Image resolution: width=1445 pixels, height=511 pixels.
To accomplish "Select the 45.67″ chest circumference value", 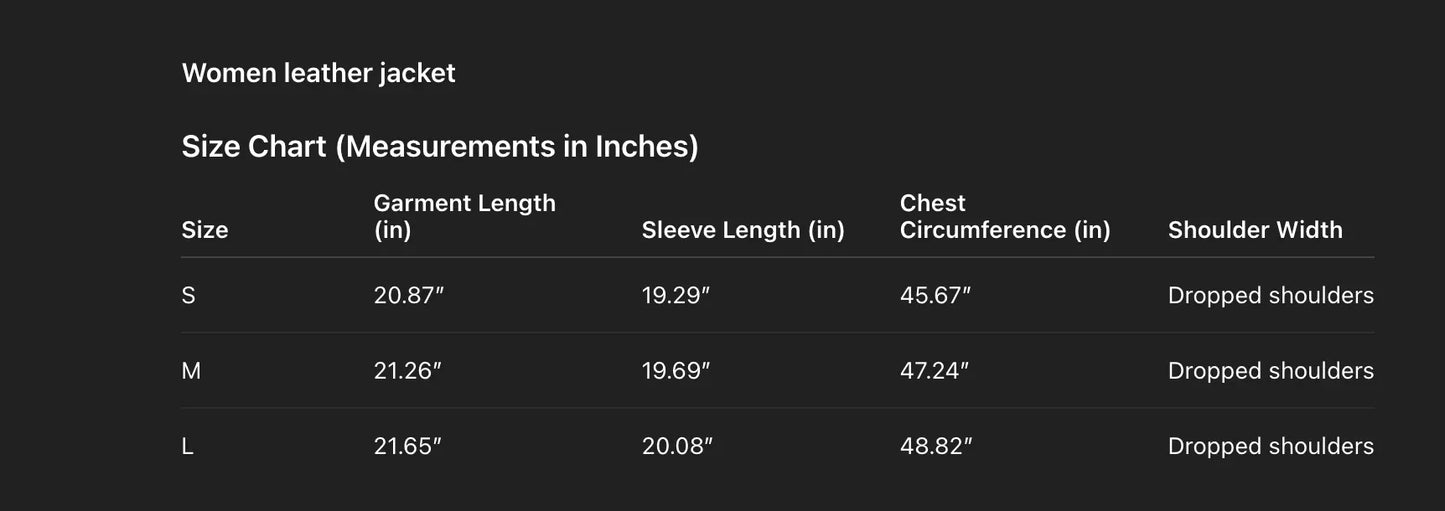I will (x=935, y=296).
